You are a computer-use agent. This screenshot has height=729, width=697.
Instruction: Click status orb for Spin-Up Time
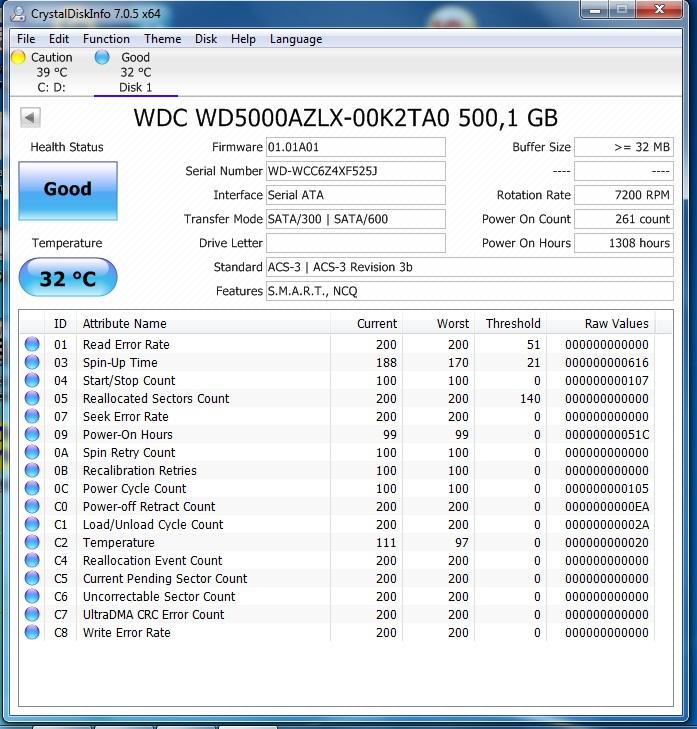[32, 362]
